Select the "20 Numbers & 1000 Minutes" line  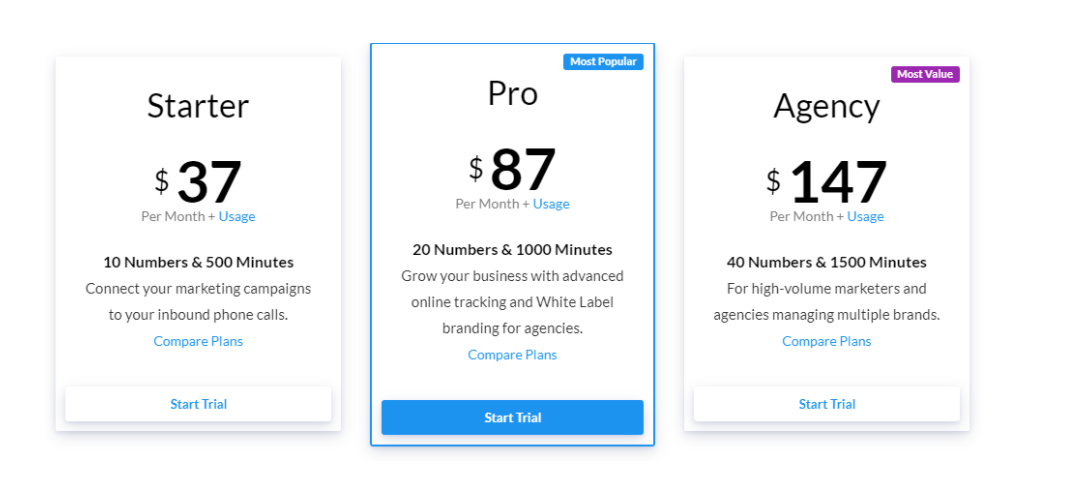512,249
